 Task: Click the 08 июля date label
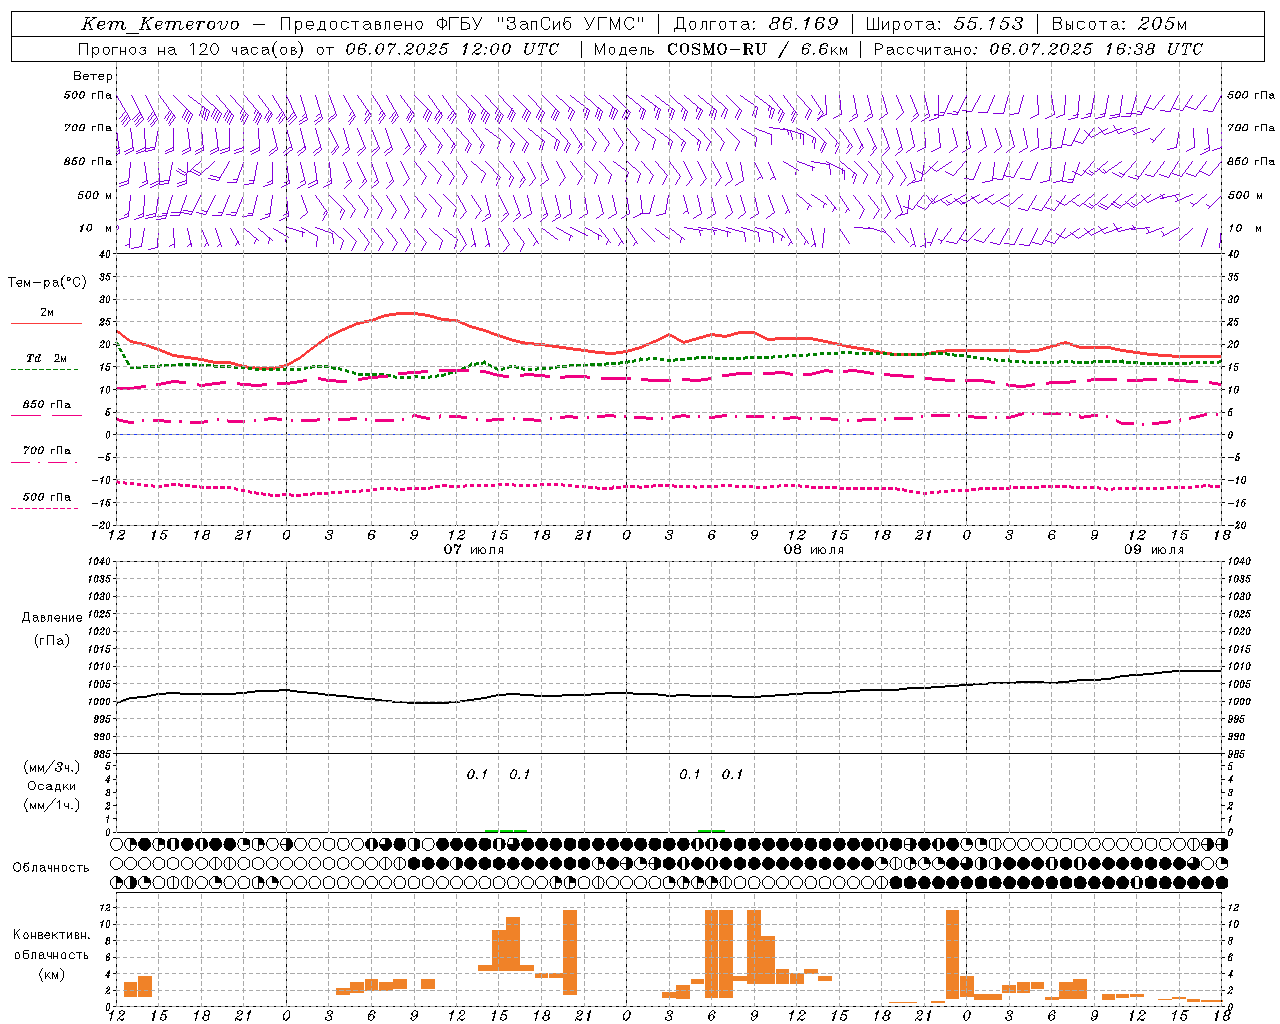pos(813,550)
